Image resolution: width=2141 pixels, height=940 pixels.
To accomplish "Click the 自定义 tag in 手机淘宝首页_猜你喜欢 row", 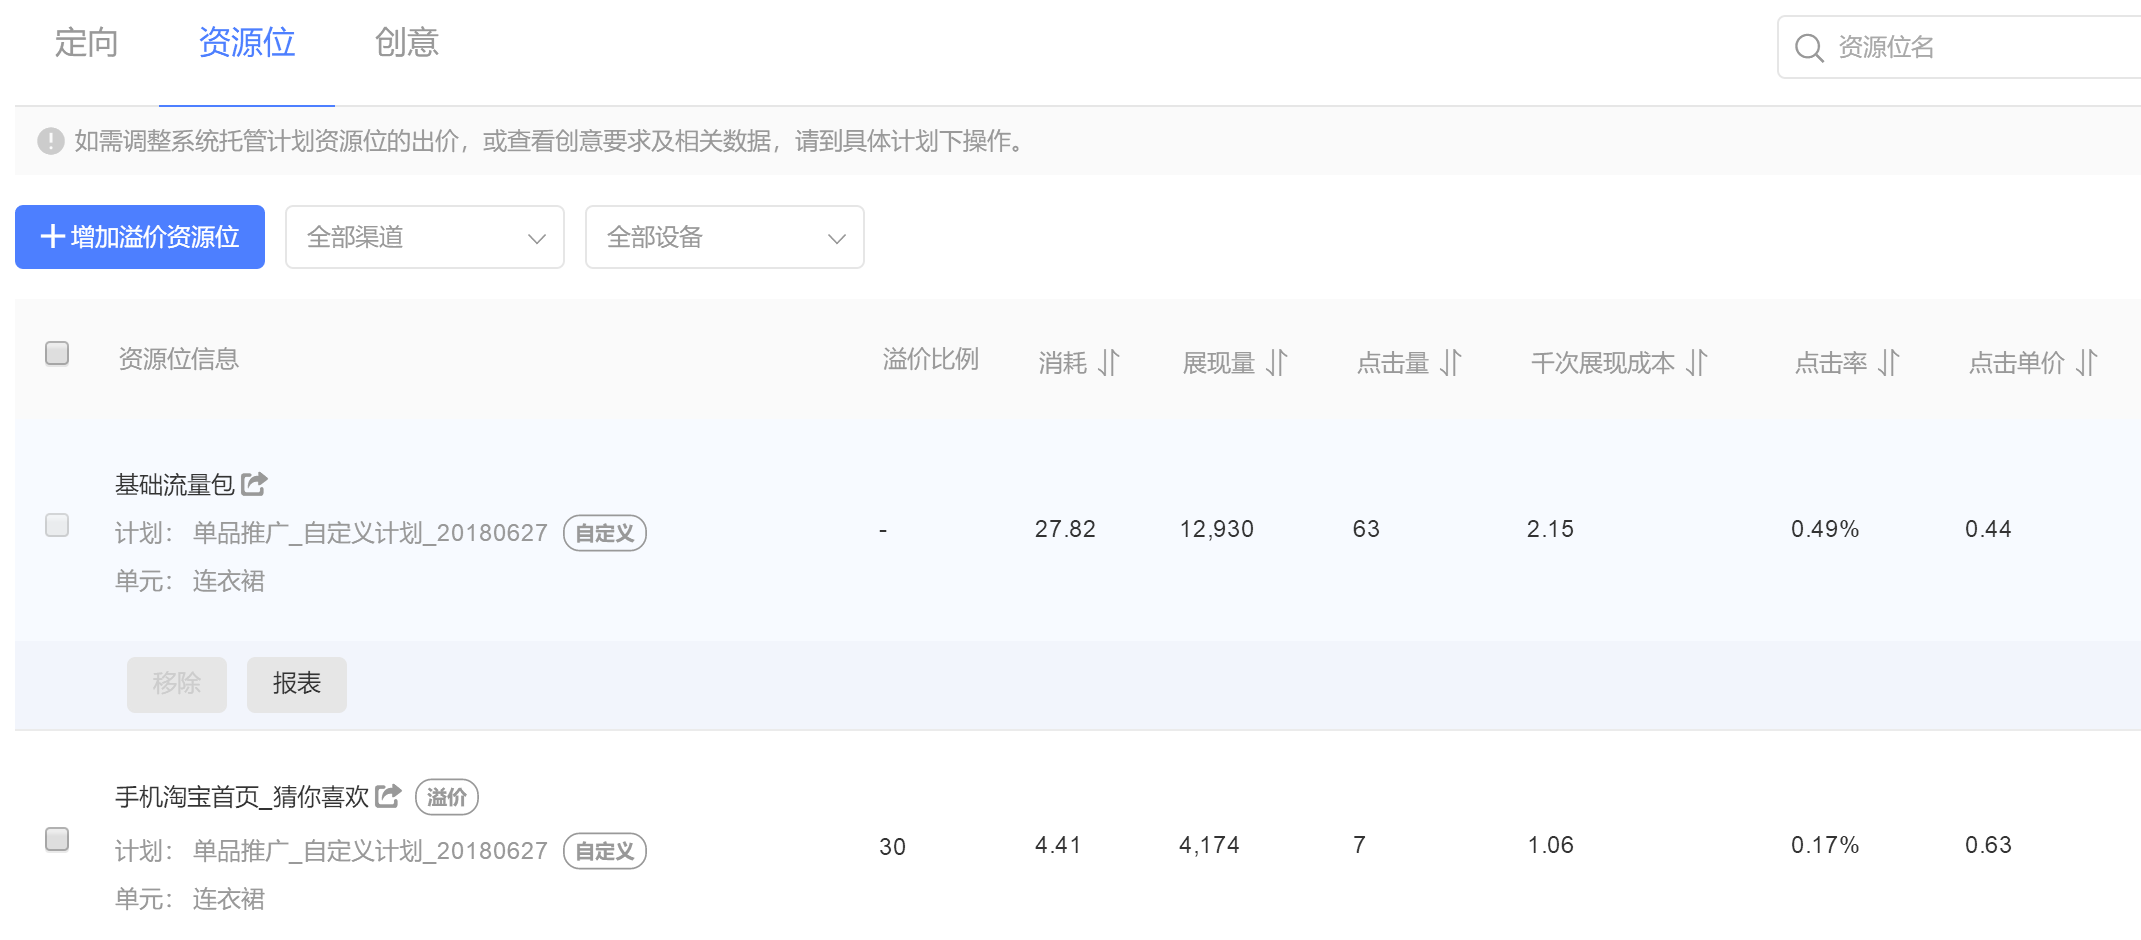I will click(605, 851).
